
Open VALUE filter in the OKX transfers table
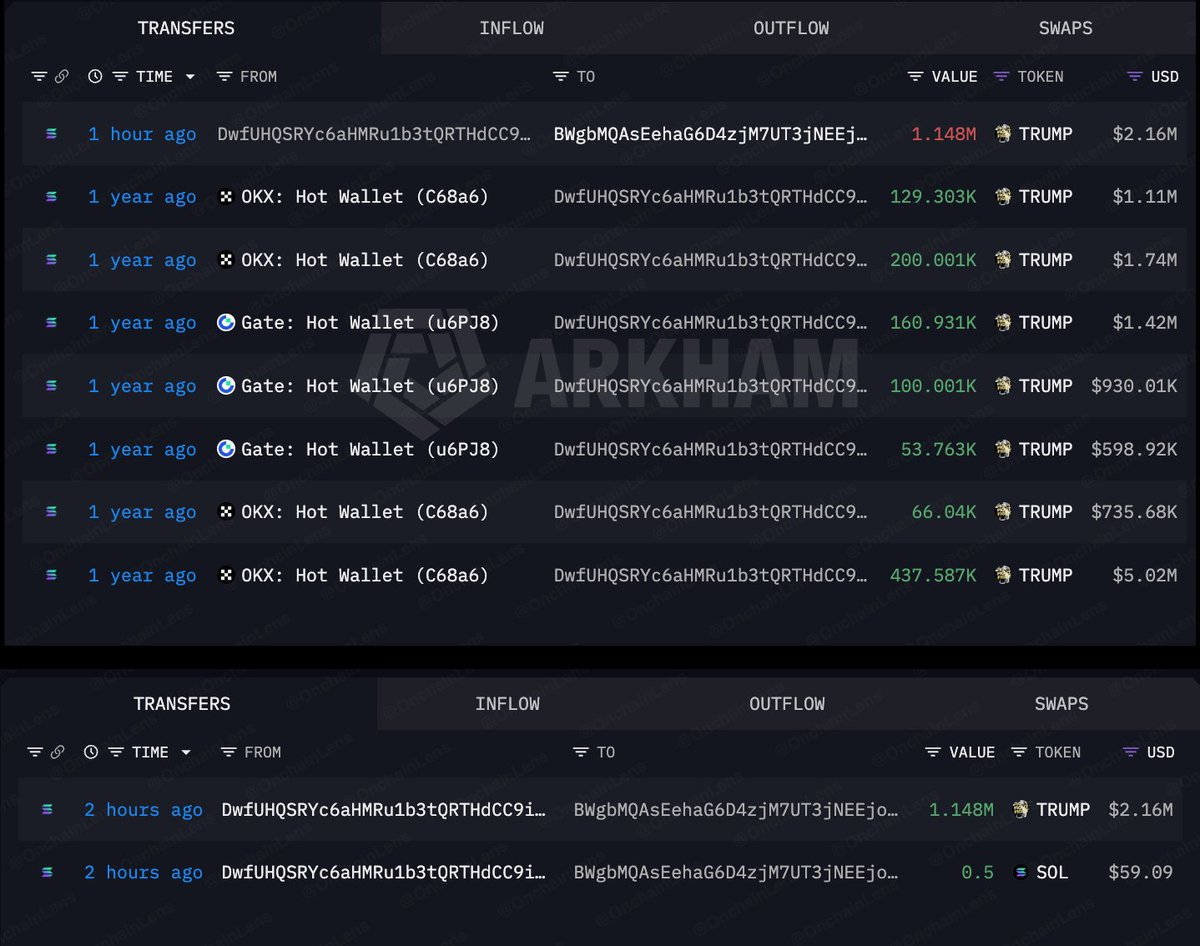(915, 77)
